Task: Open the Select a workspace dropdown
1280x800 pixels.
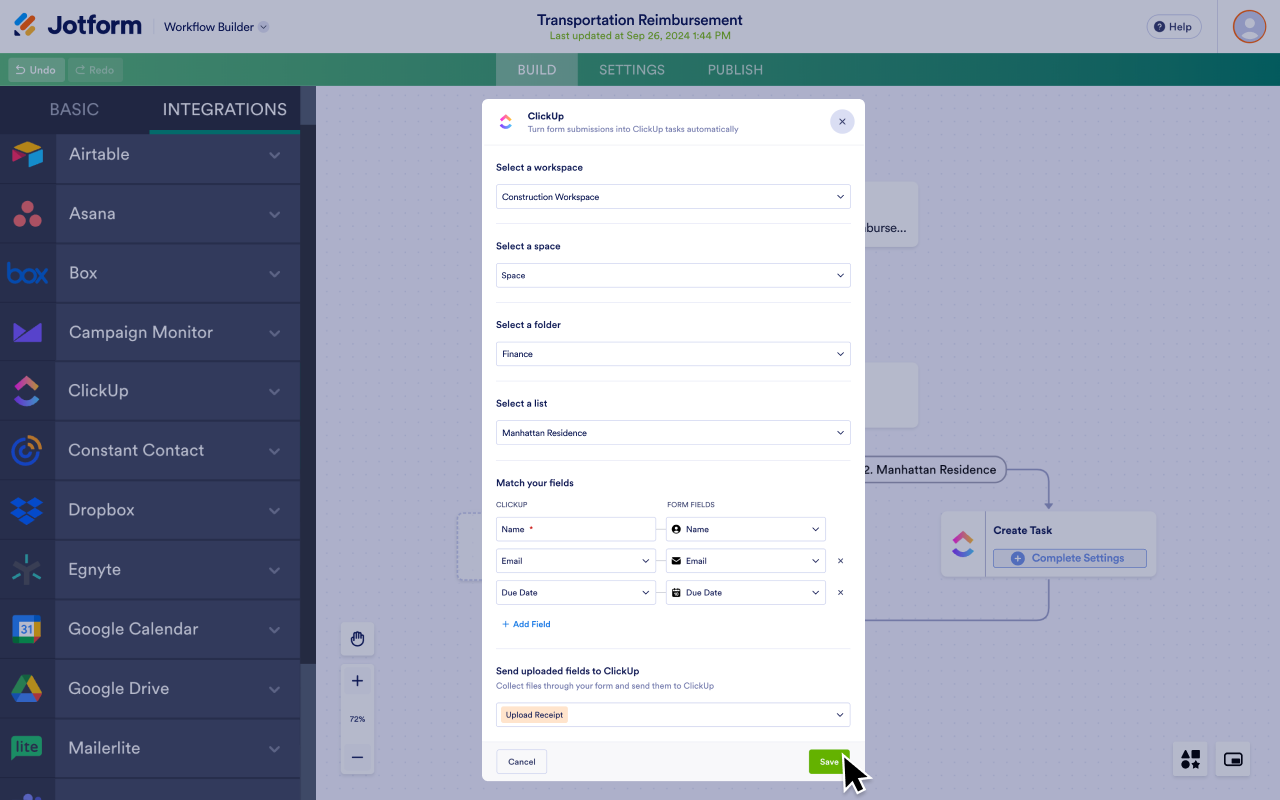Action: [x=673, y=197]
